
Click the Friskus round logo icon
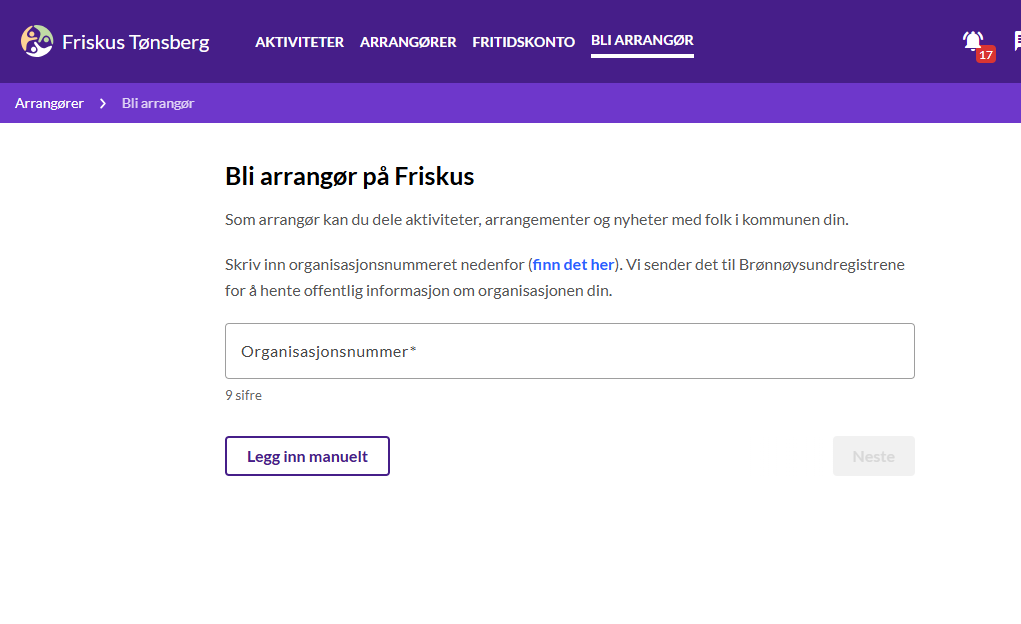click(x=36, y=42)
